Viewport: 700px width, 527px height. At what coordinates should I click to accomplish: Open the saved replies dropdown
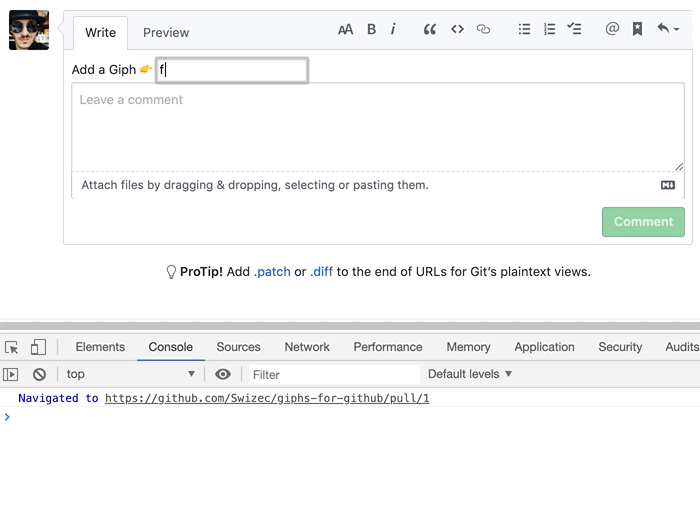tap(668, 30)
